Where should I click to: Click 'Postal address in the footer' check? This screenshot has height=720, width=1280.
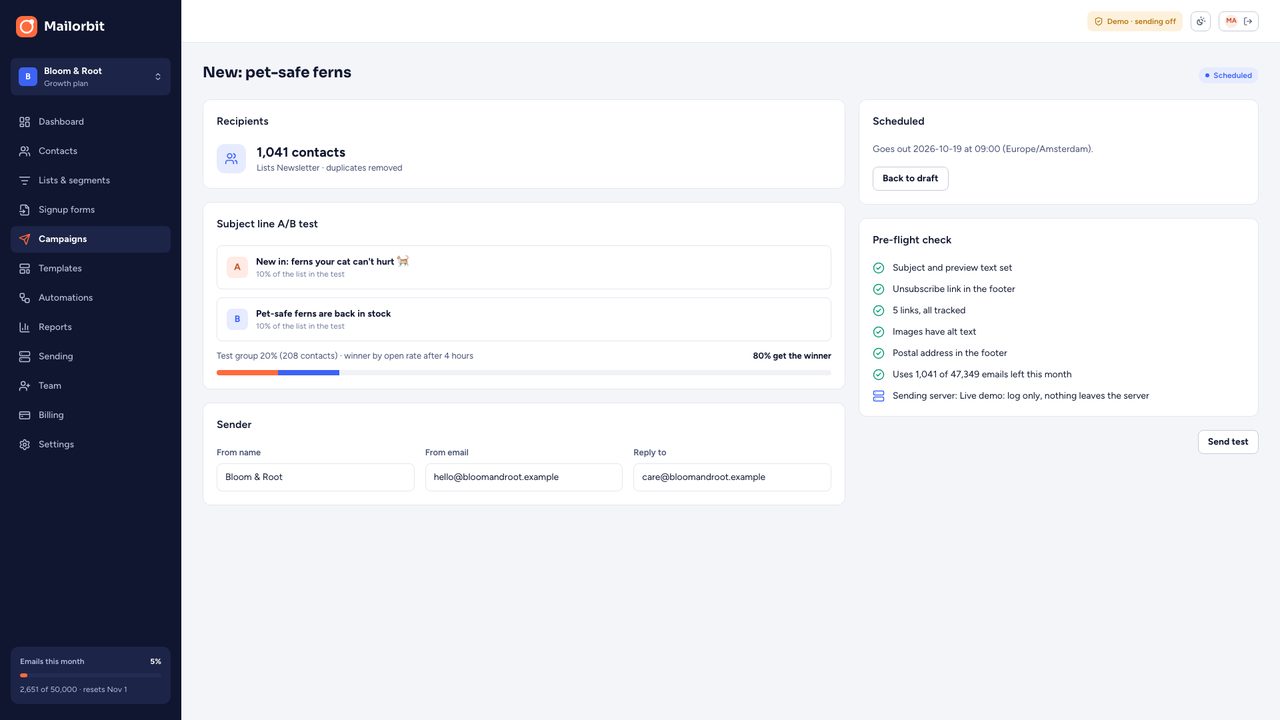point(950,353)
